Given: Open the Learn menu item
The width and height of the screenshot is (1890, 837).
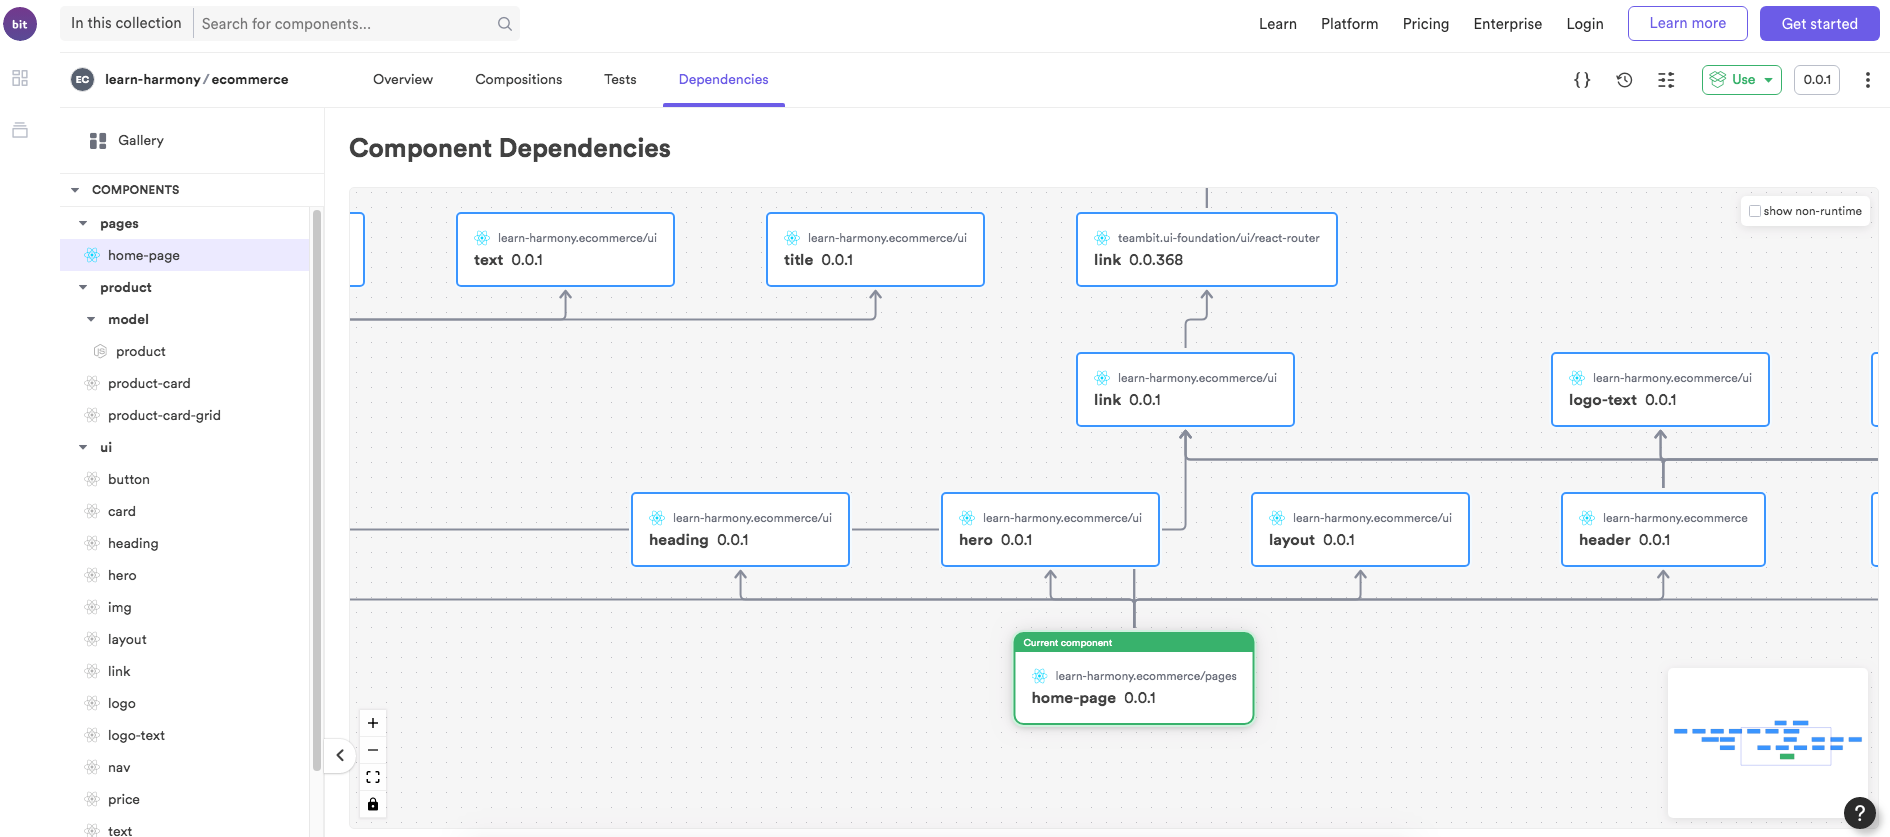Looking at the screenshot, I should coord(1277,24).
